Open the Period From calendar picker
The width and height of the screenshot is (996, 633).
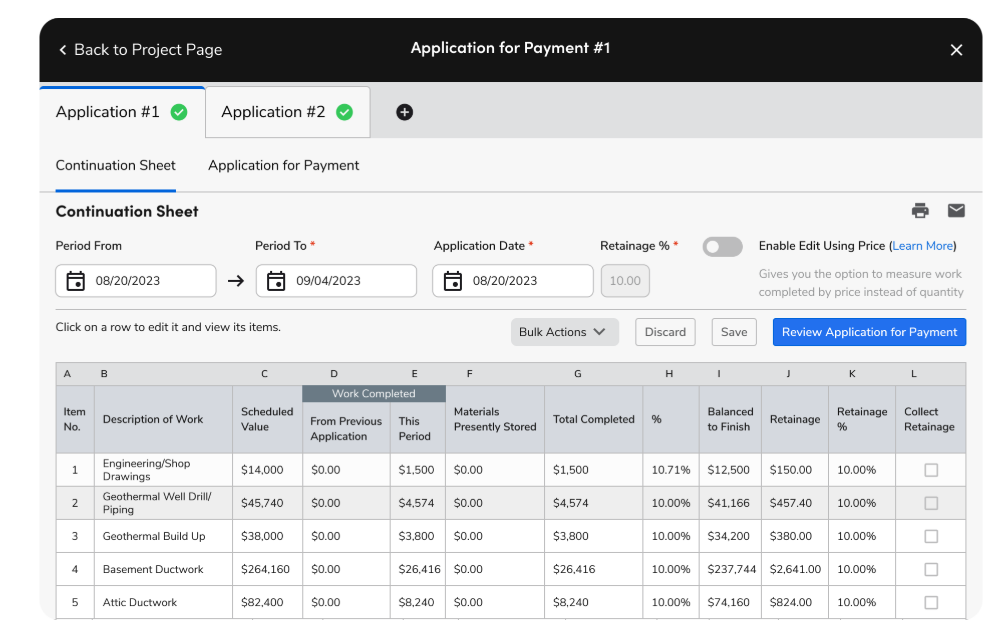point(75,281)
